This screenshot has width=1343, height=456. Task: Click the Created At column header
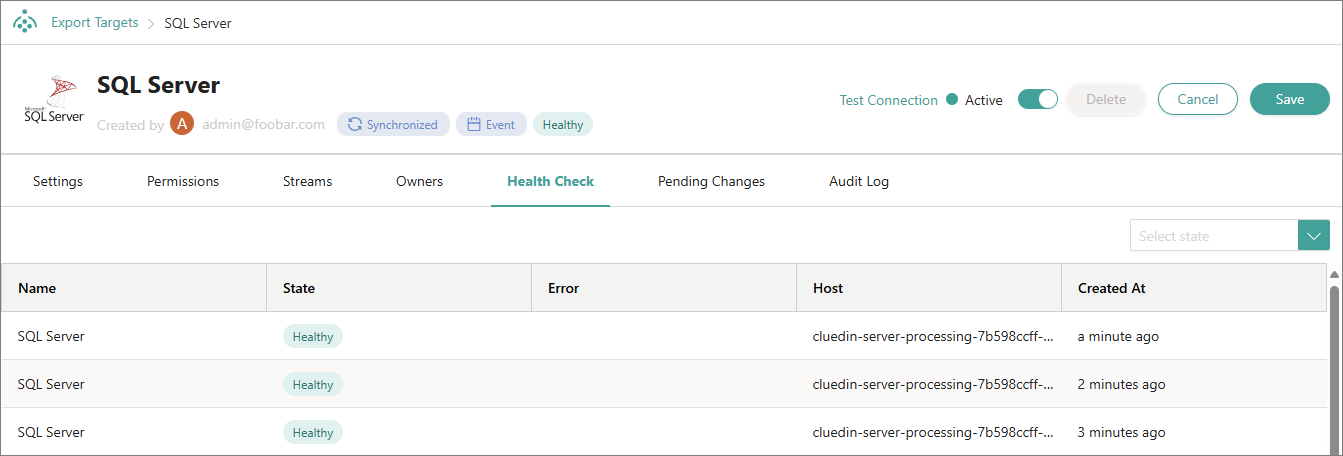[1194, 288]
